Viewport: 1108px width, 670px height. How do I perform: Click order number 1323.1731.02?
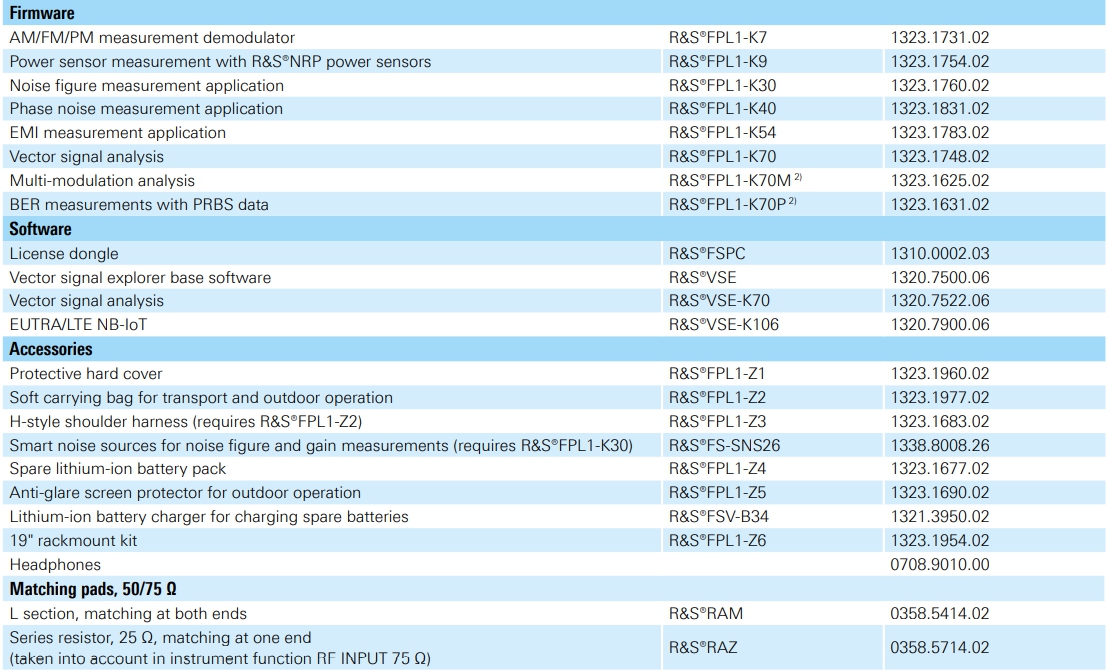pos(940,37)
